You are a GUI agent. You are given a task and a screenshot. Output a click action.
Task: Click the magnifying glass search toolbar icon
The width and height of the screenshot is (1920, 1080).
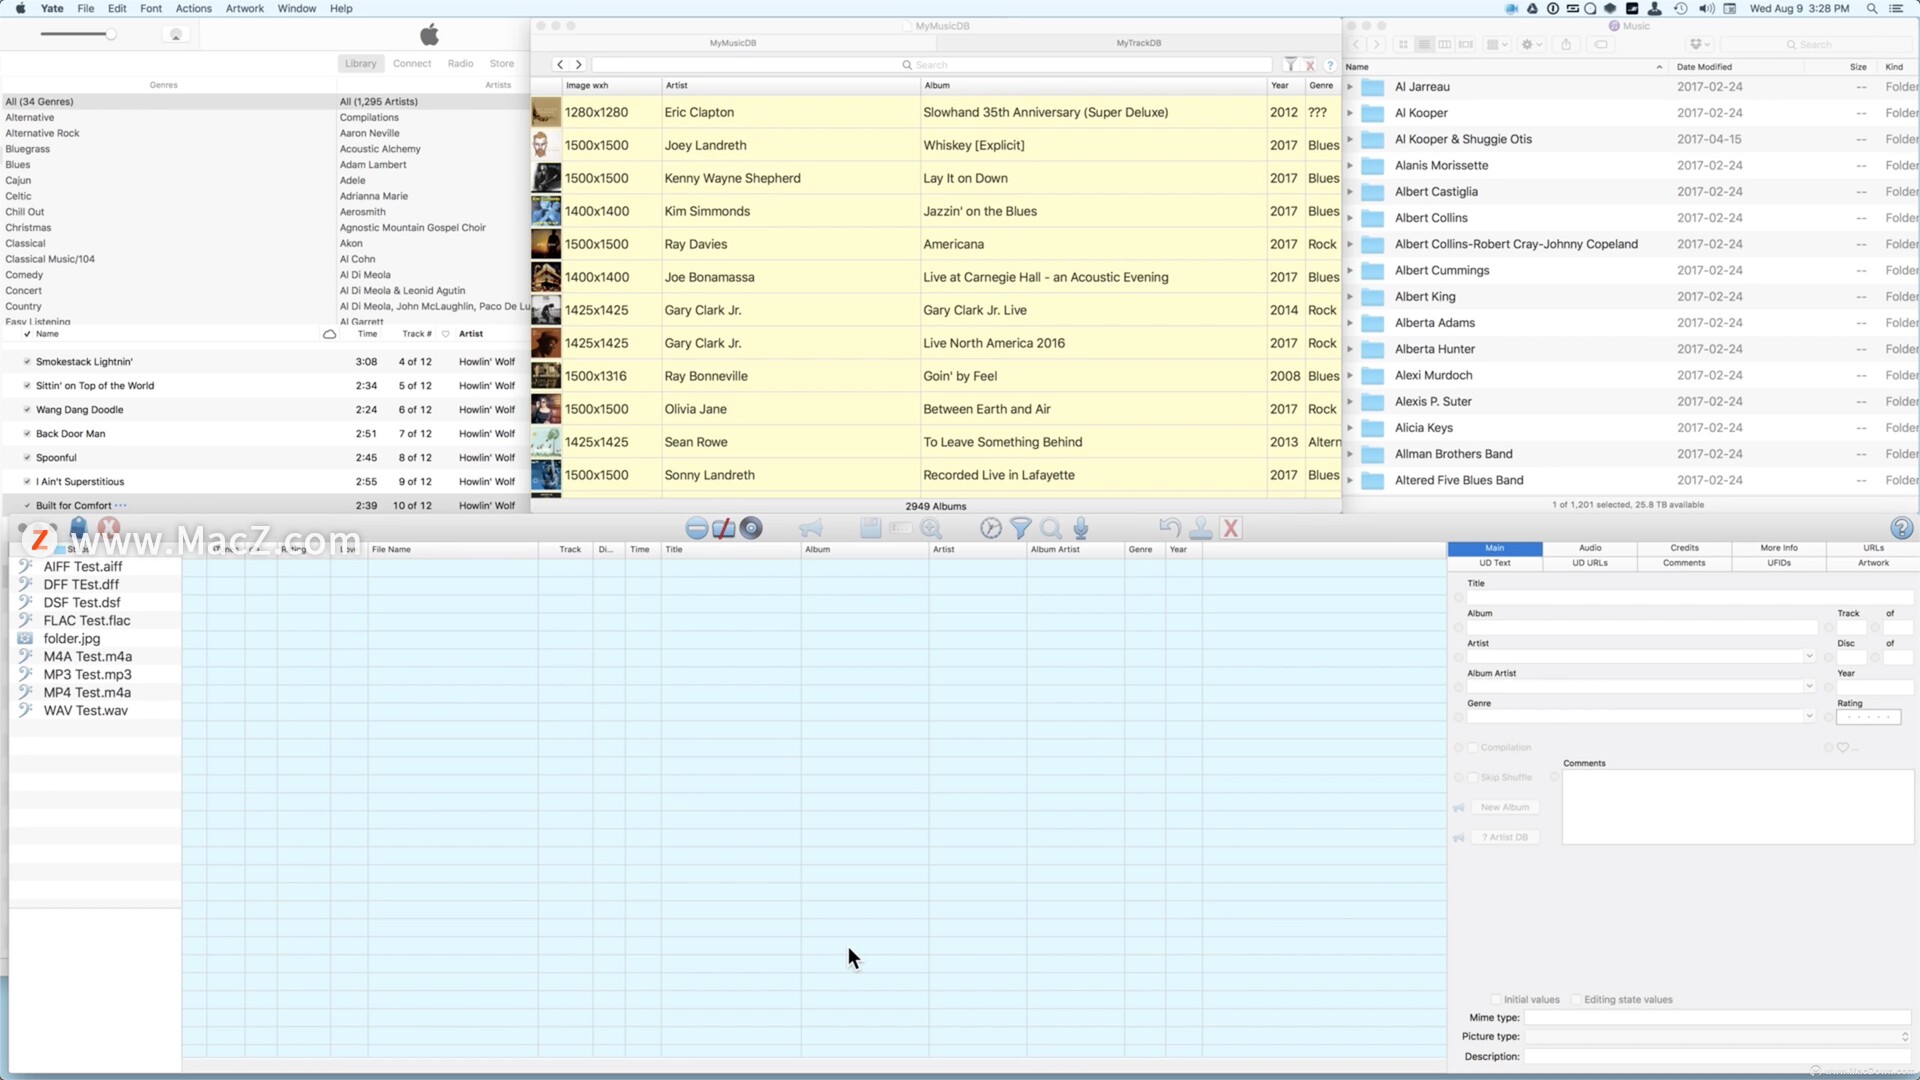coord(1051,529)
